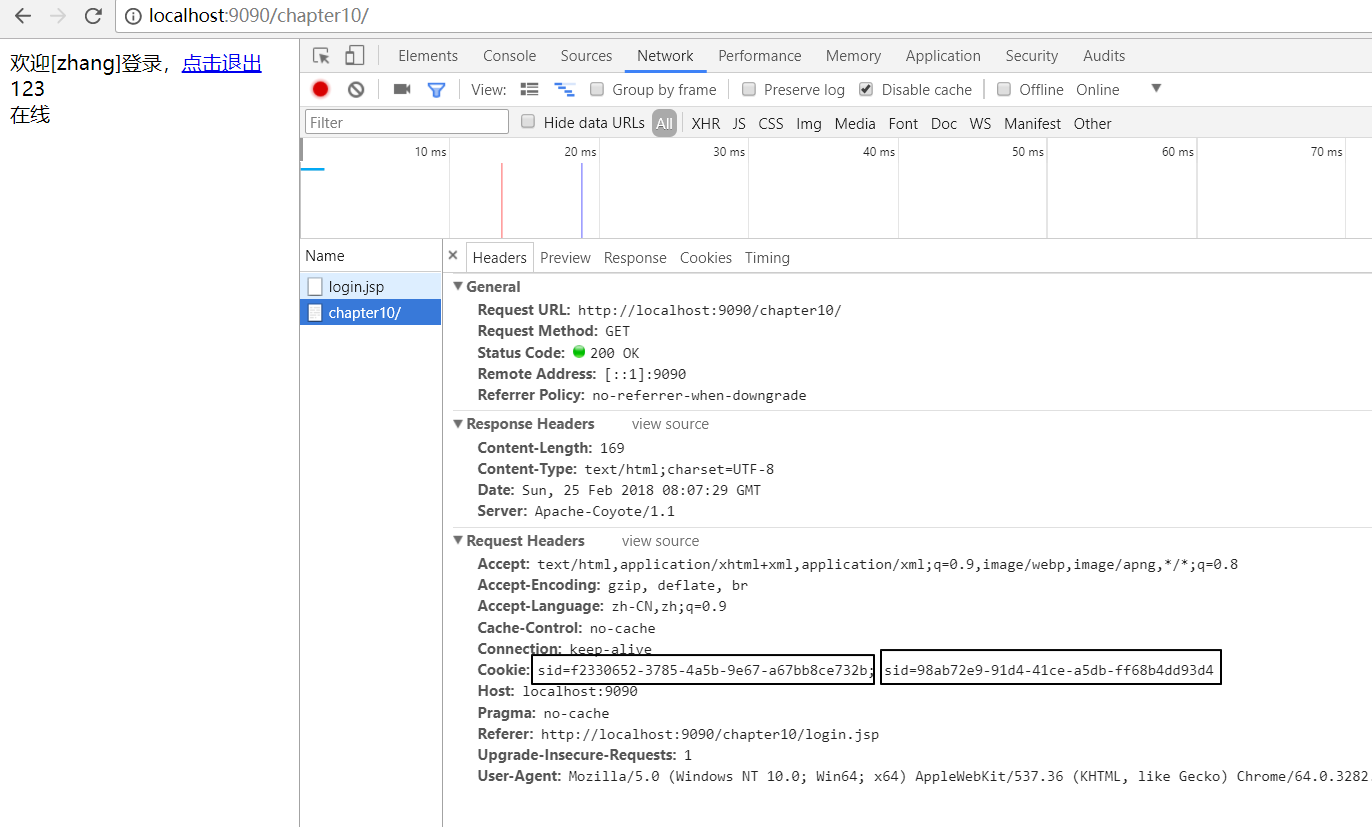Open the Memory tab
The image size is (1372, 827).
pyautogui.click(x=853, y=56)
